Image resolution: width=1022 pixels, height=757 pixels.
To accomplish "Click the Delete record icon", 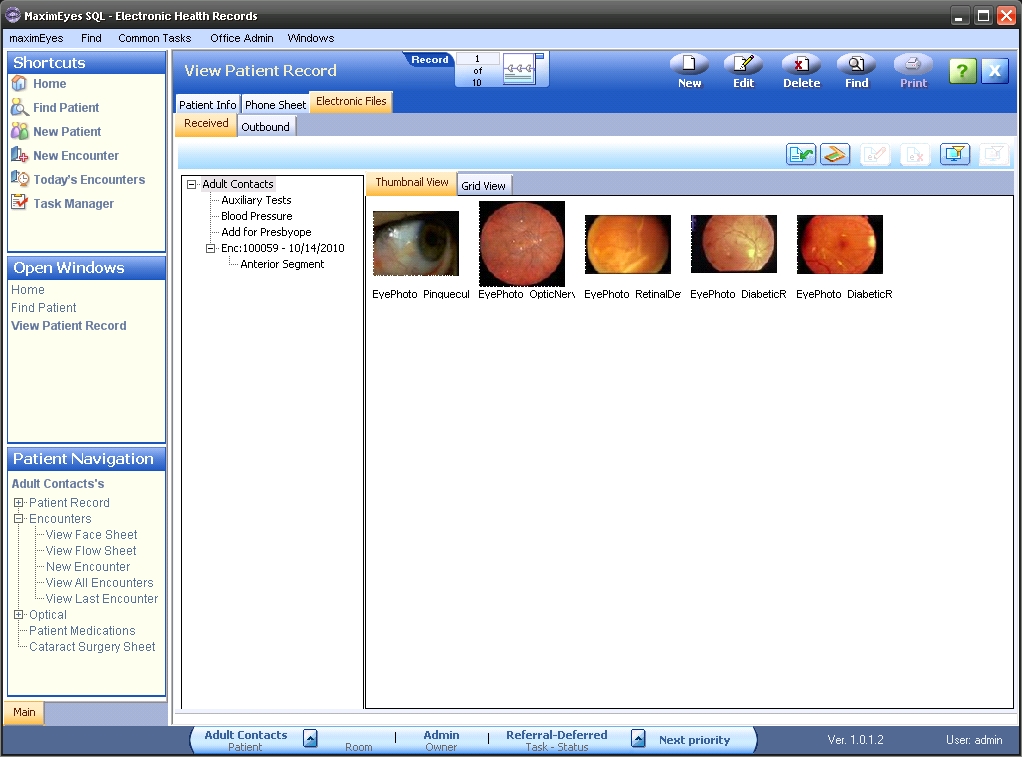I will click(x=801, y=65).
